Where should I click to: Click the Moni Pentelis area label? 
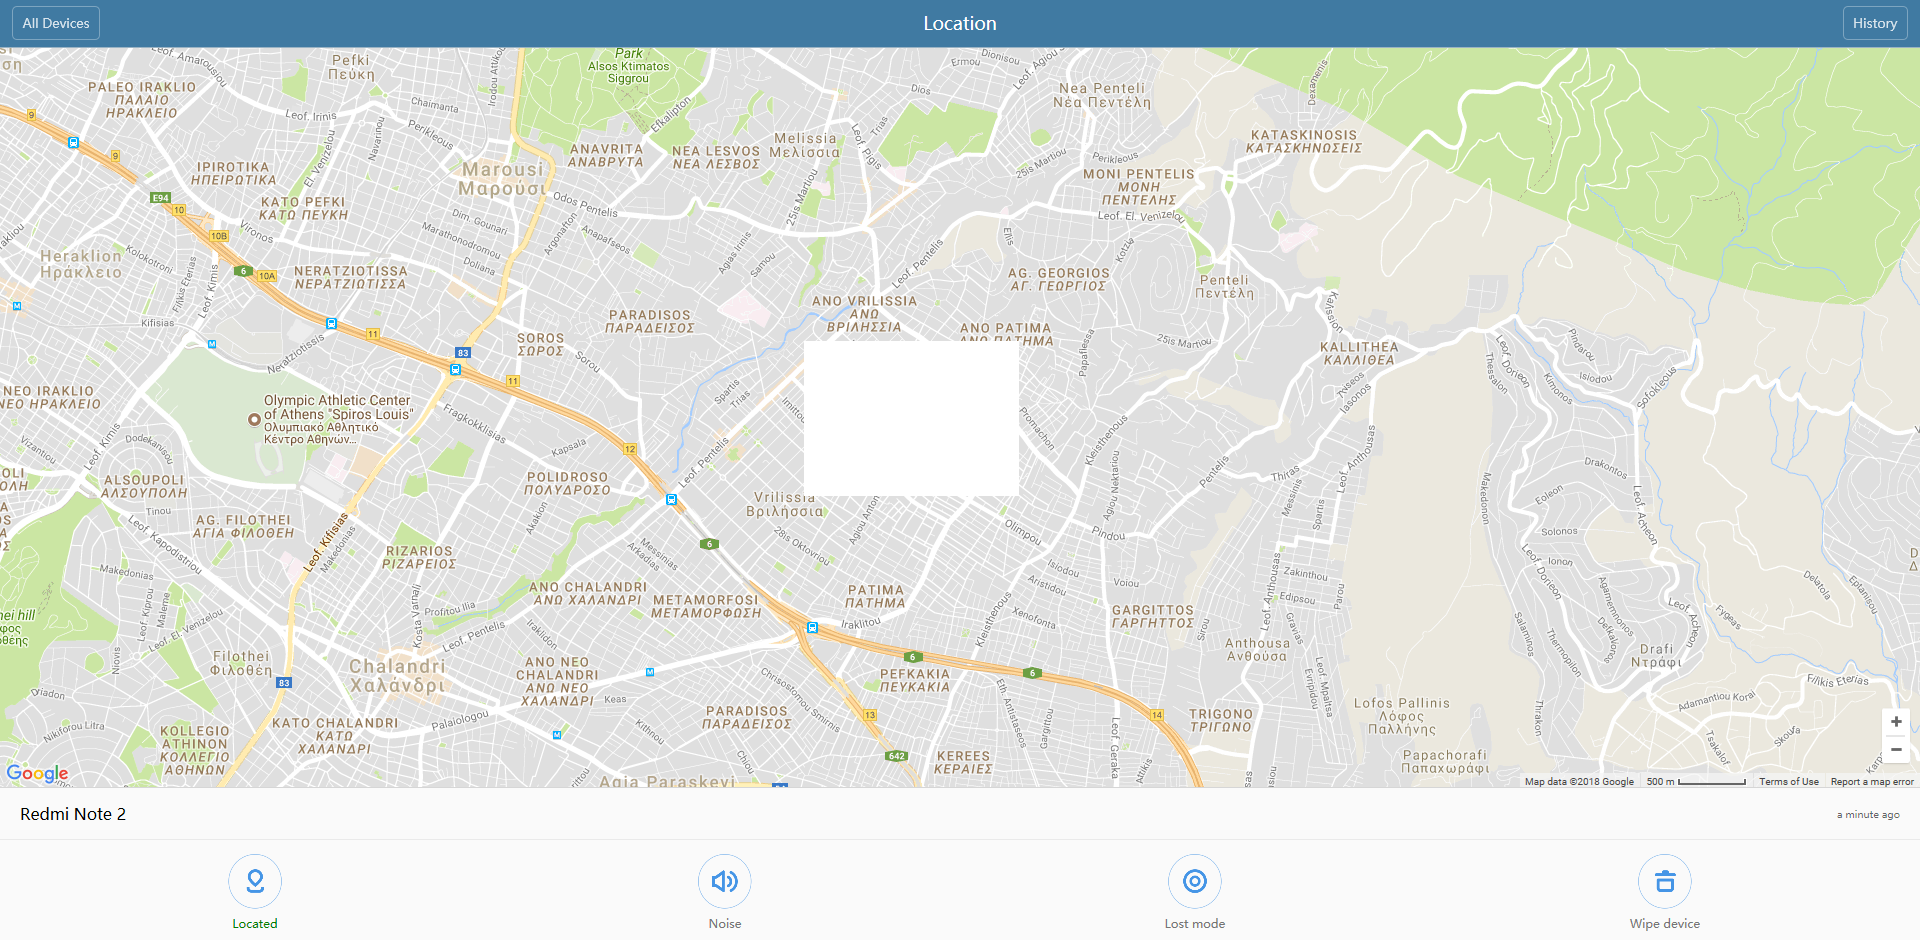coord(1139,187)
